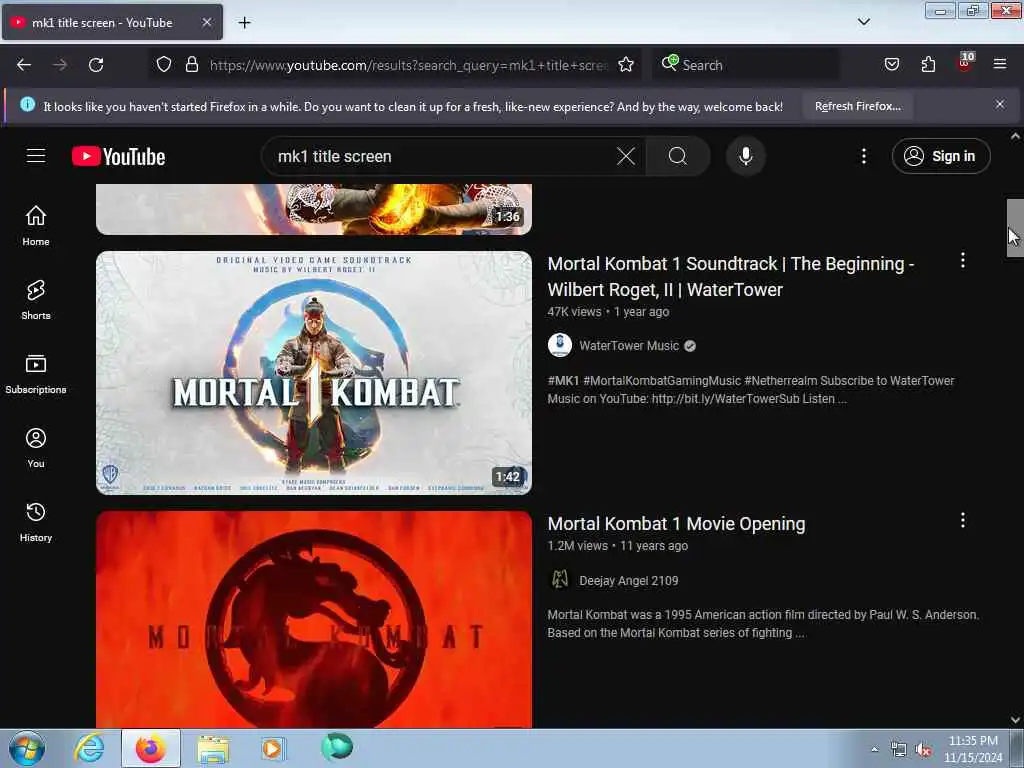
Task: Show hidden tray icons arrow
Action: 874,750
